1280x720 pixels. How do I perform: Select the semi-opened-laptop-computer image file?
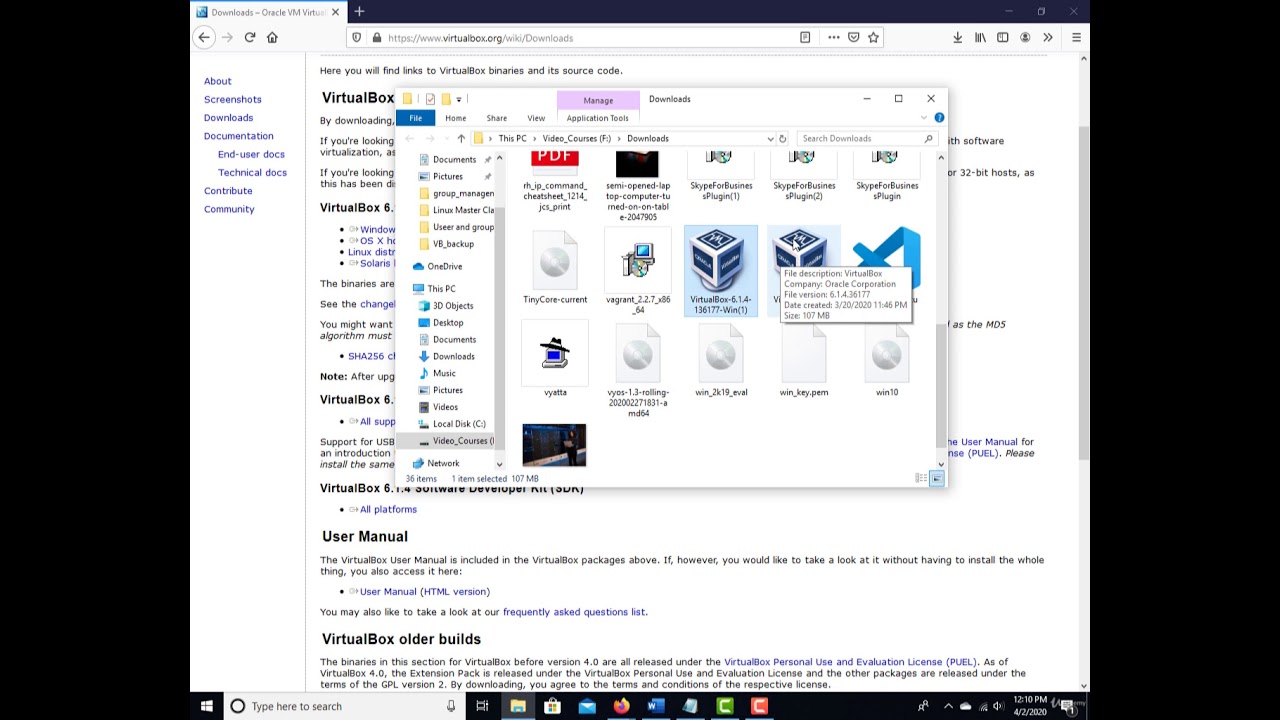click(638, 186)
